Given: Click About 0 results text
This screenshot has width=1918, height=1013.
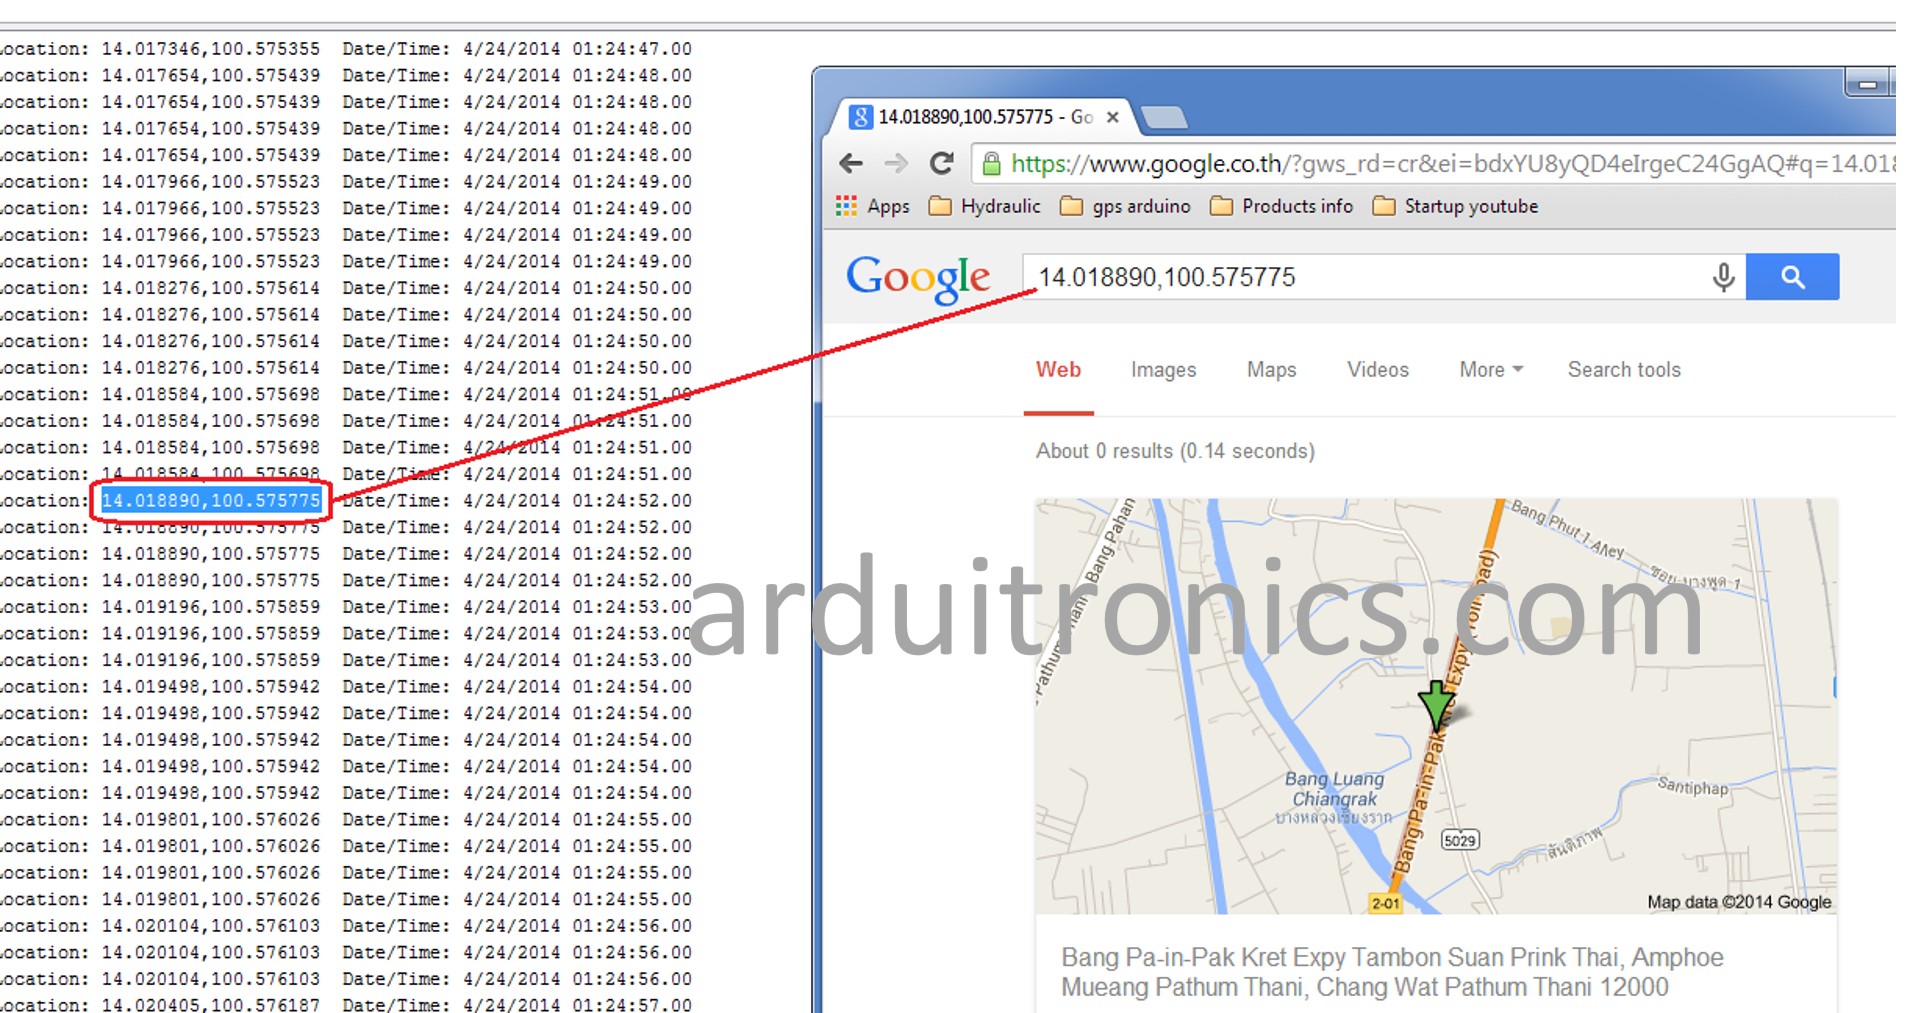Looking at the screenshot, I should (1175, 451).
